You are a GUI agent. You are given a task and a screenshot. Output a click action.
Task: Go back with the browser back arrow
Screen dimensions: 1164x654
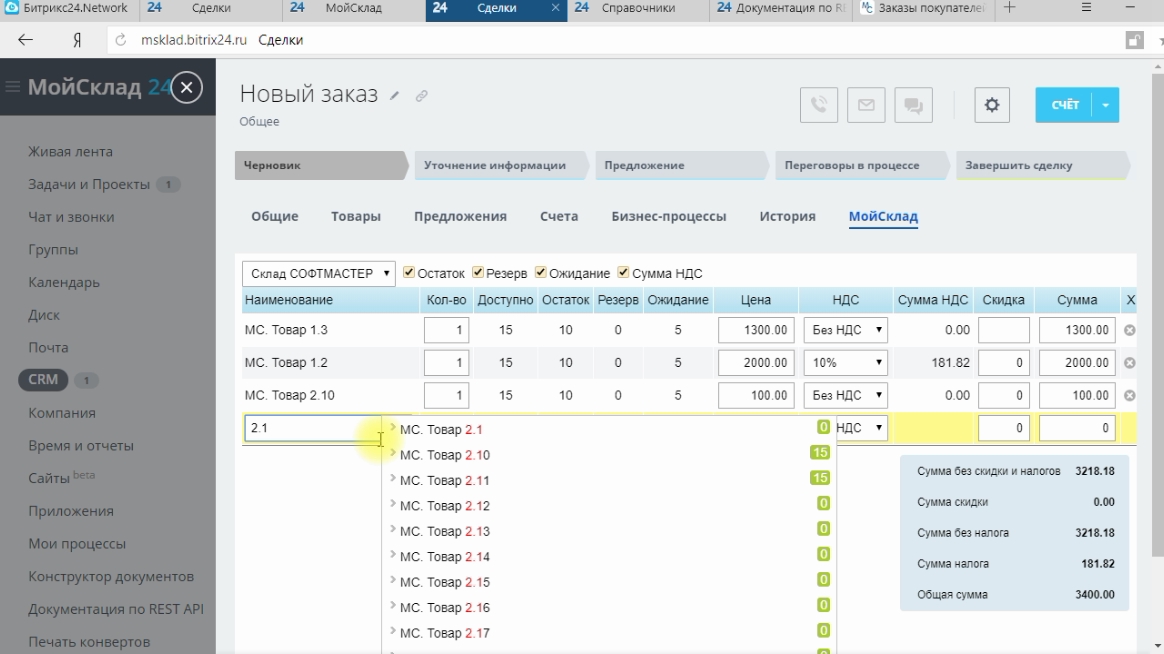26,40
